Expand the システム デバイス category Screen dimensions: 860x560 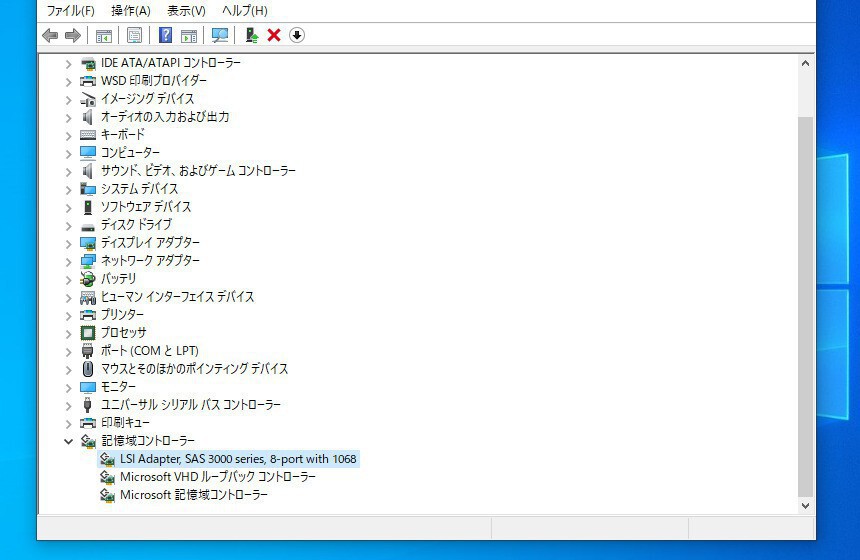(x=68, y=190)
